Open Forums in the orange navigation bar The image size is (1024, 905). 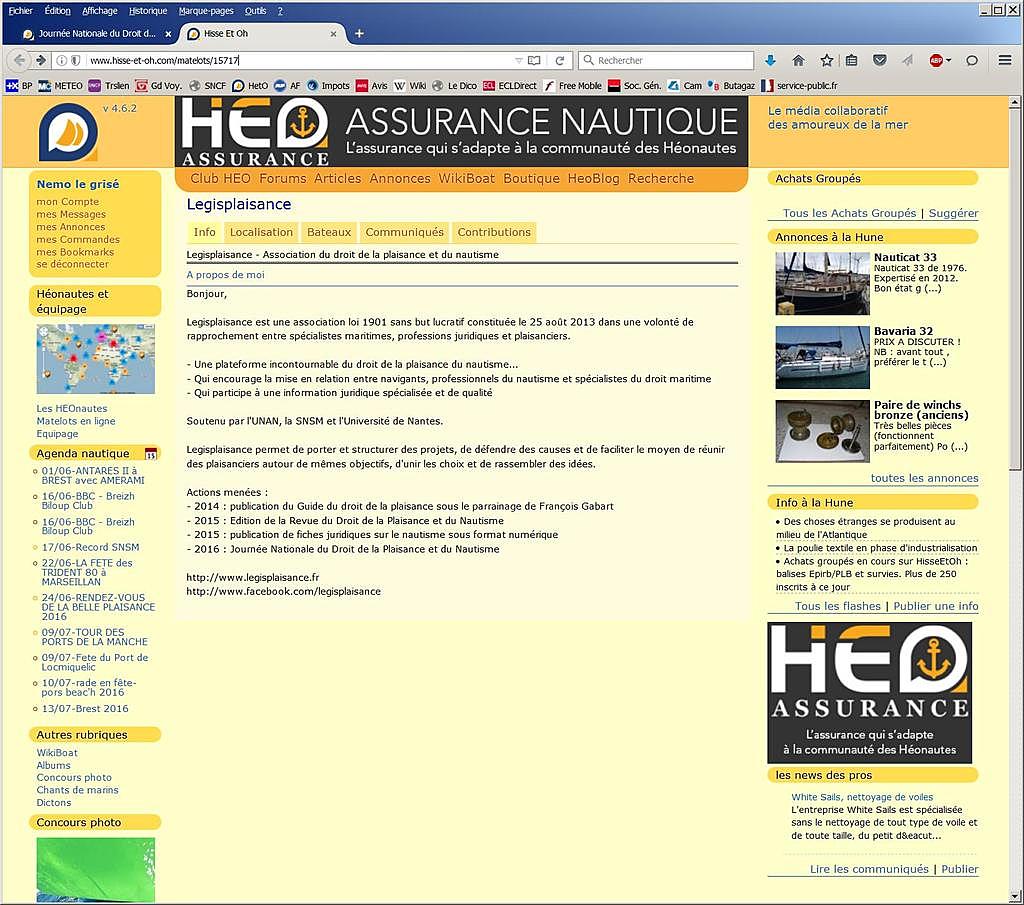click(x=283, y=178)
